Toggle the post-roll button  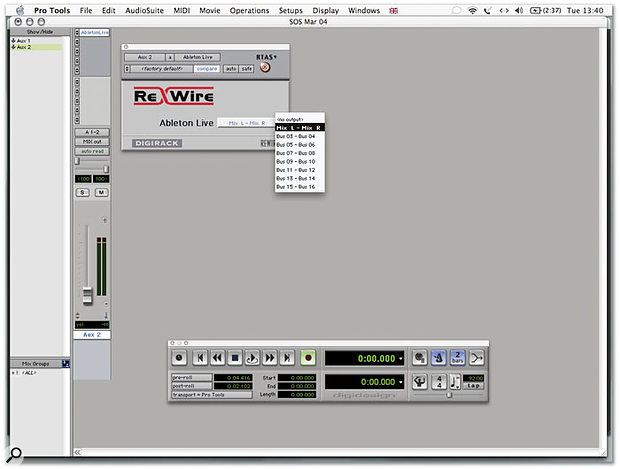coord(191,386)
